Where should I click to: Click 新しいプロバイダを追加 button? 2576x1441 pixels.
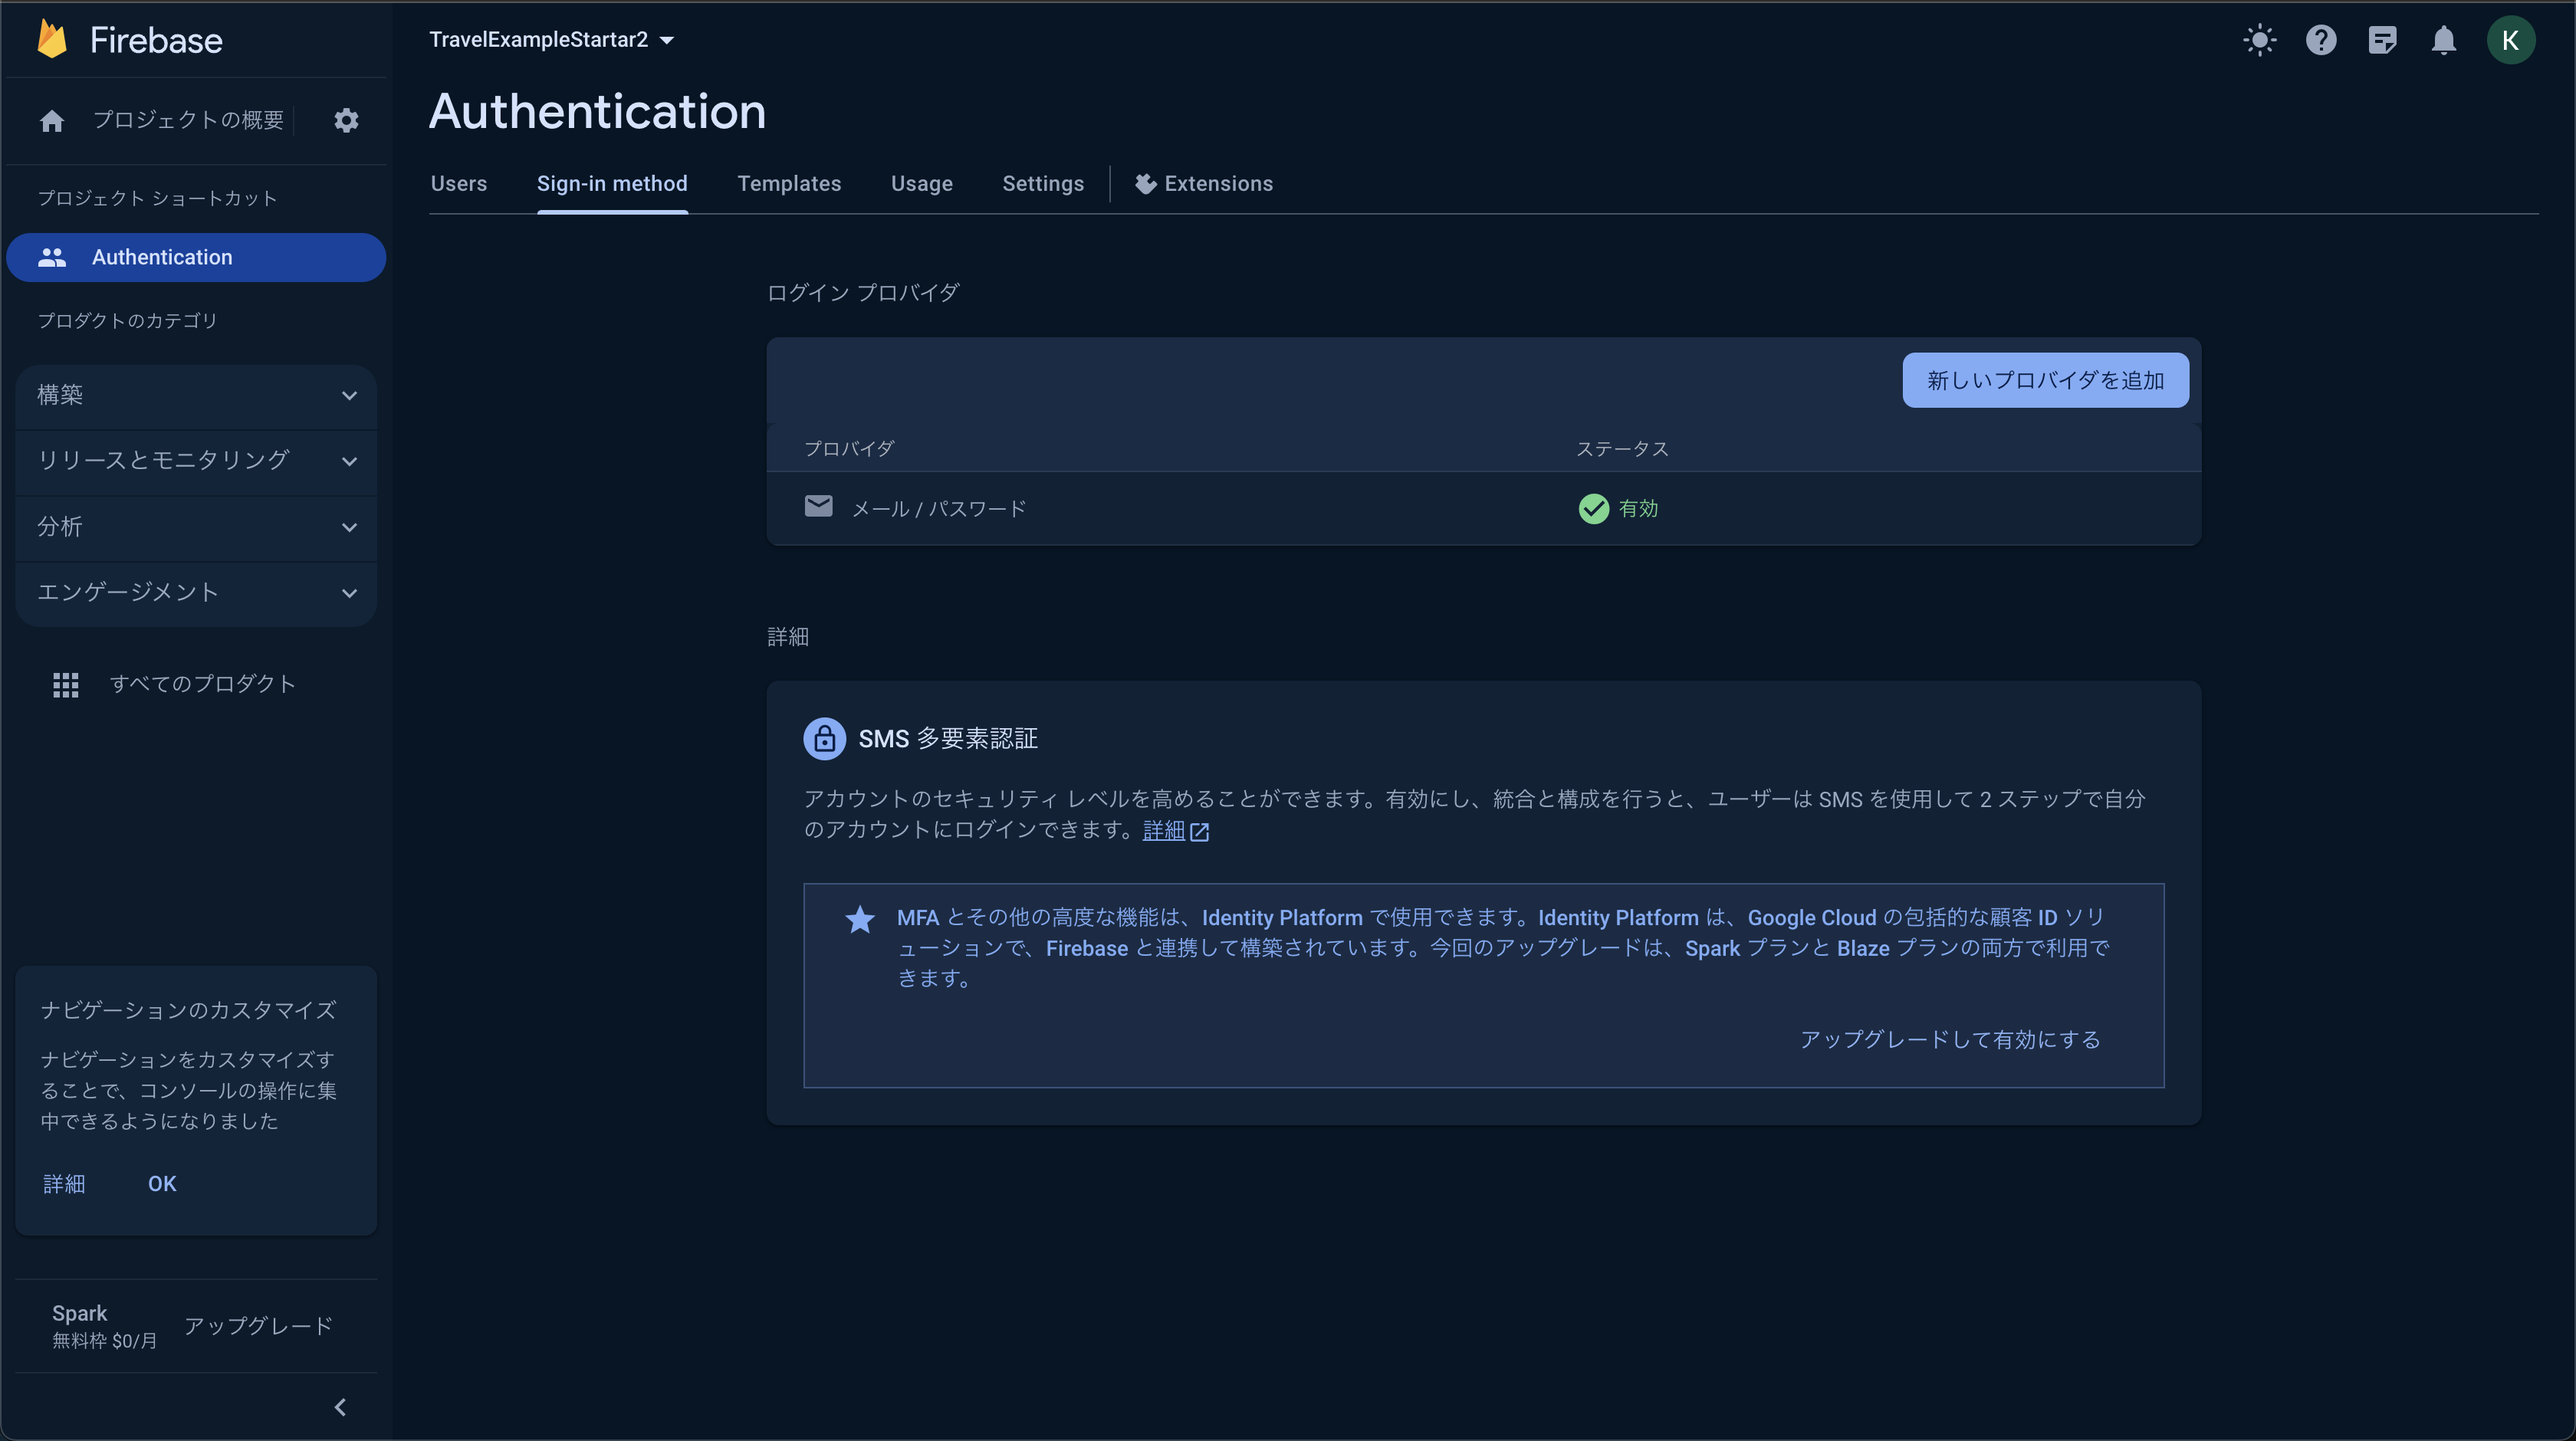[x=2045, y=380]
